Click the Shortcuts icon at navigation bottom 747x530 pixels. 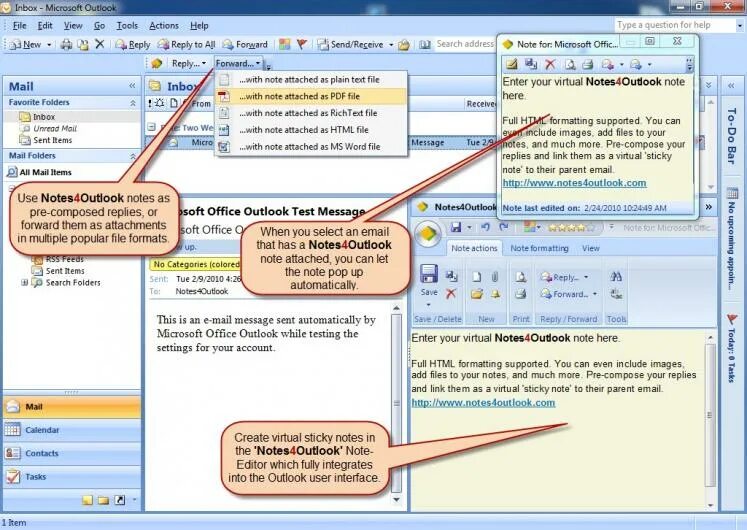pos(120,500)
